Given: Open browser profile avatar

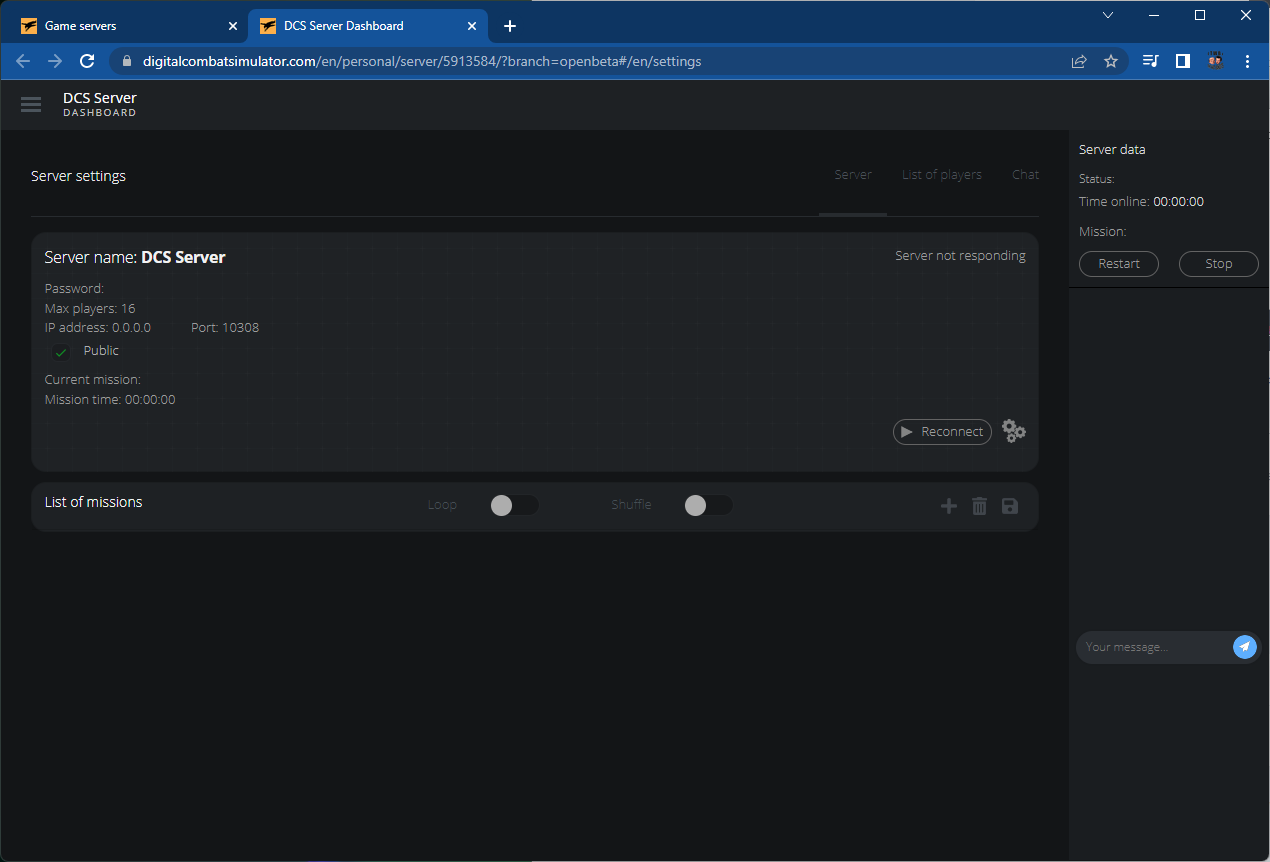Looking at the screenshot, I should 1216,61.
